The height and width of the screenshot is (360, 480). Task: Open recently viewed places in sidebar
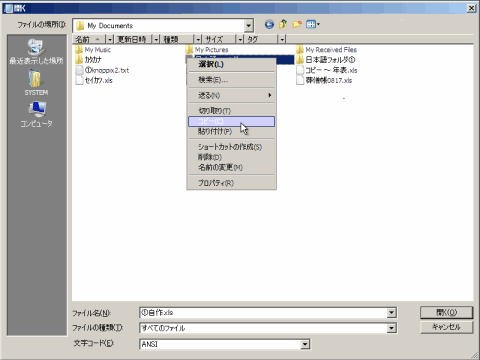(36, 52)
